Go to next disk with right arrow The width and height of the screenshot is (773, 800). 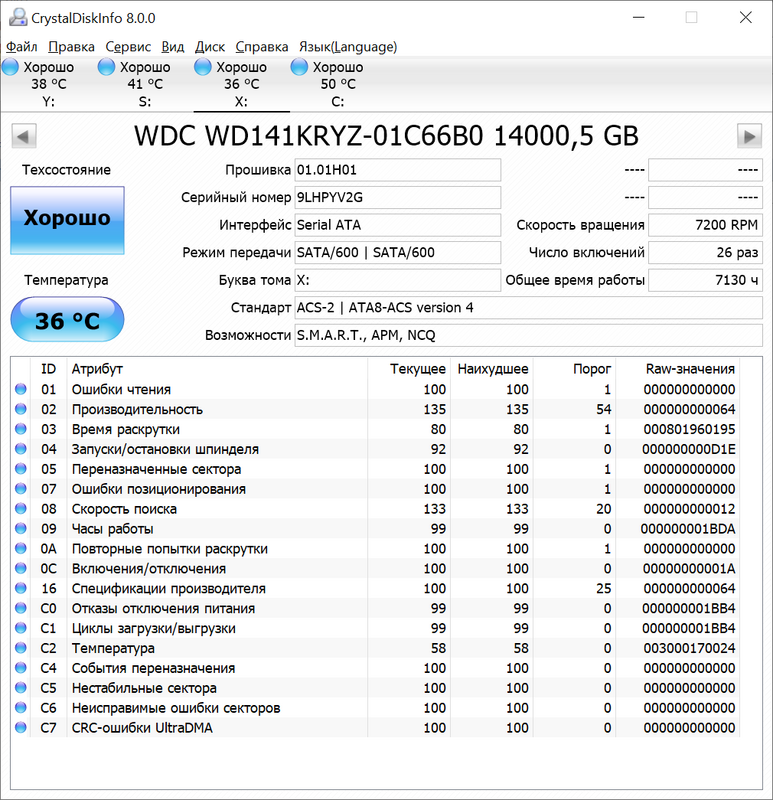[x=750, y=136]
